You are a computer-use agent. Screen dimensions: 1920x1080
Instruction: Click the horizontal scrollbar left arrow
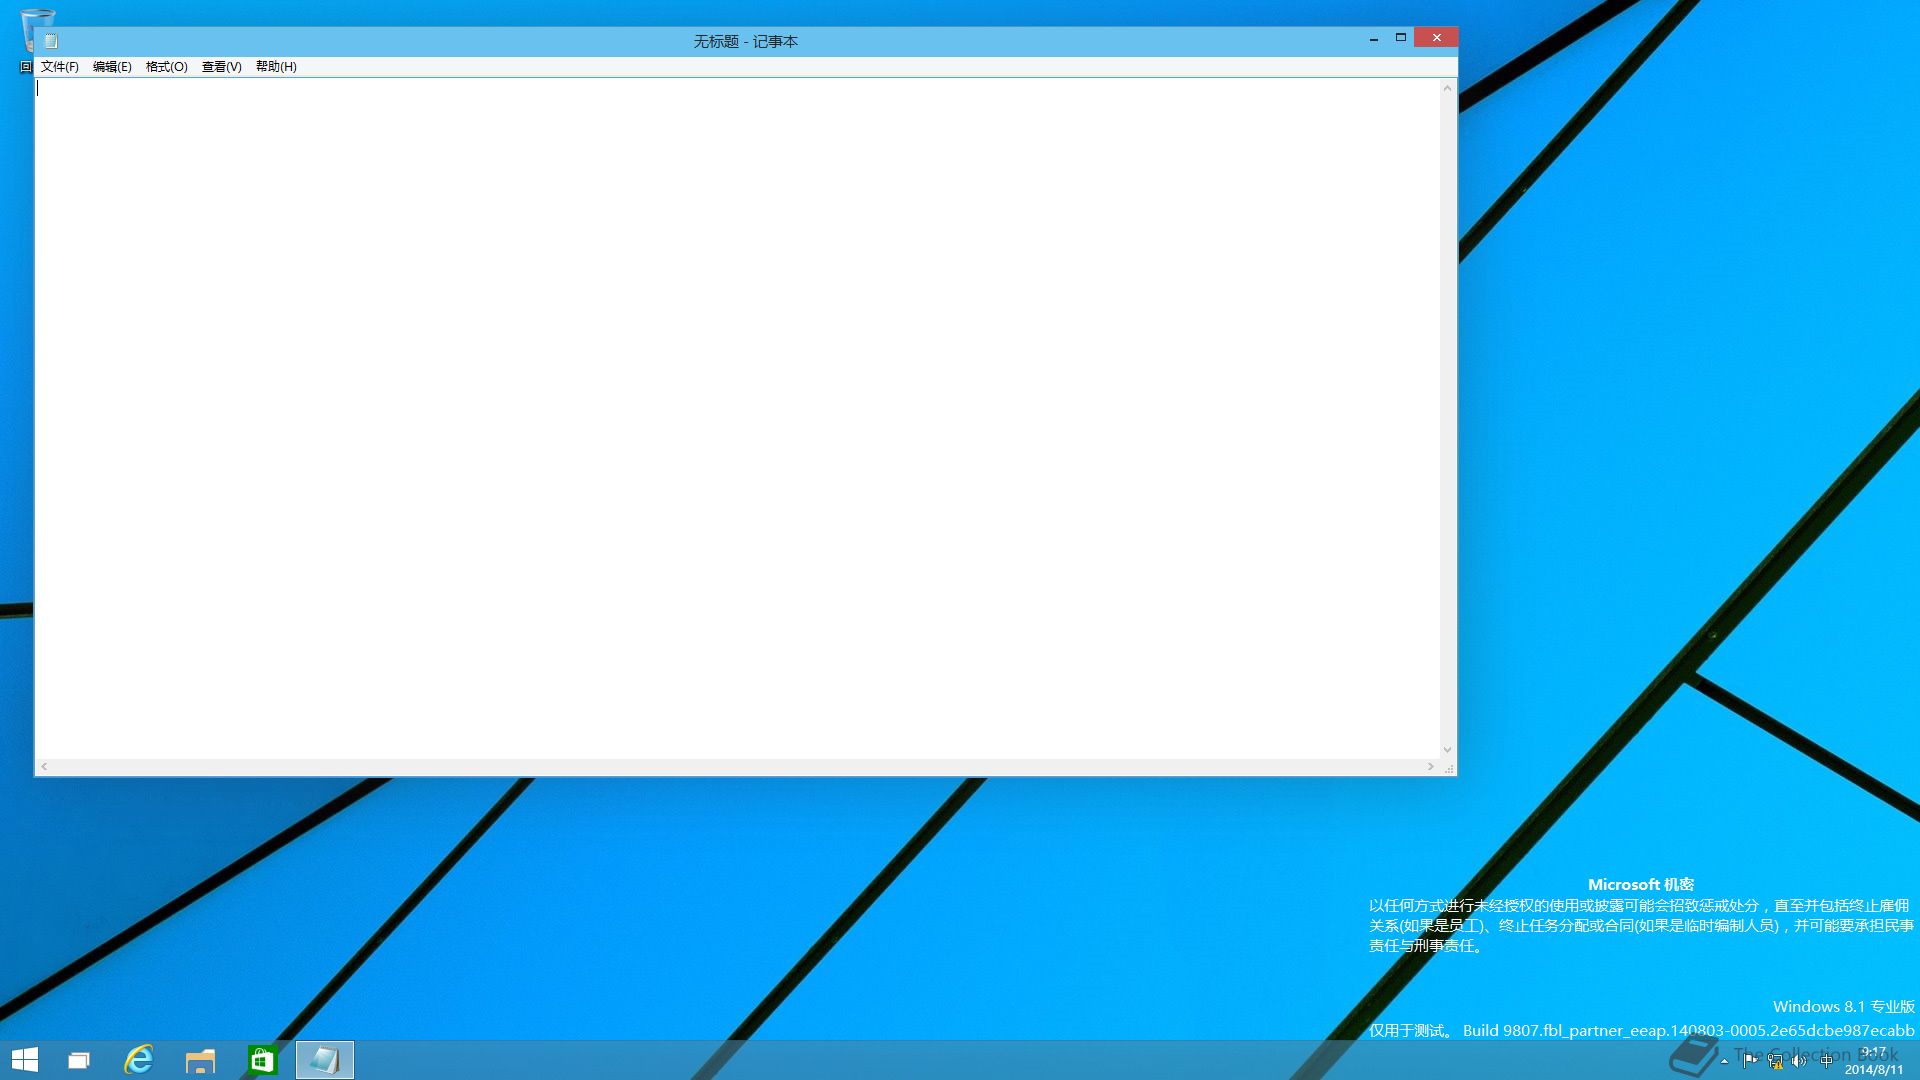pos(44,767)
